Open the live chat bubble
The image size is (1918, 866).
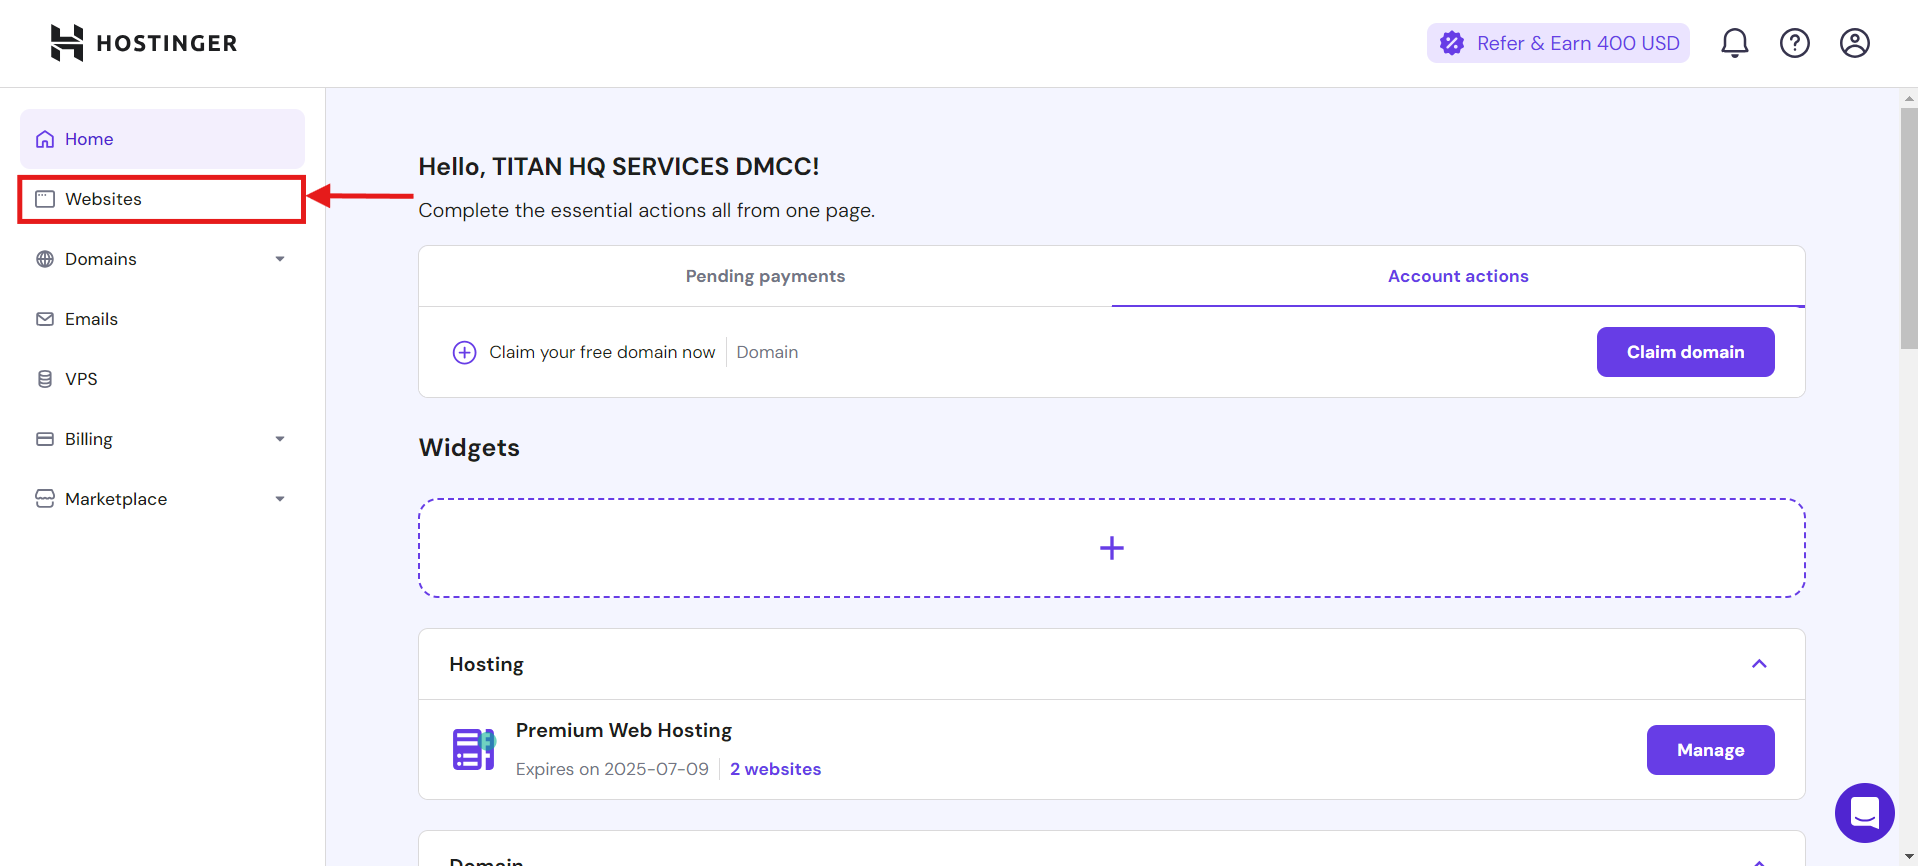(1865, 813)
